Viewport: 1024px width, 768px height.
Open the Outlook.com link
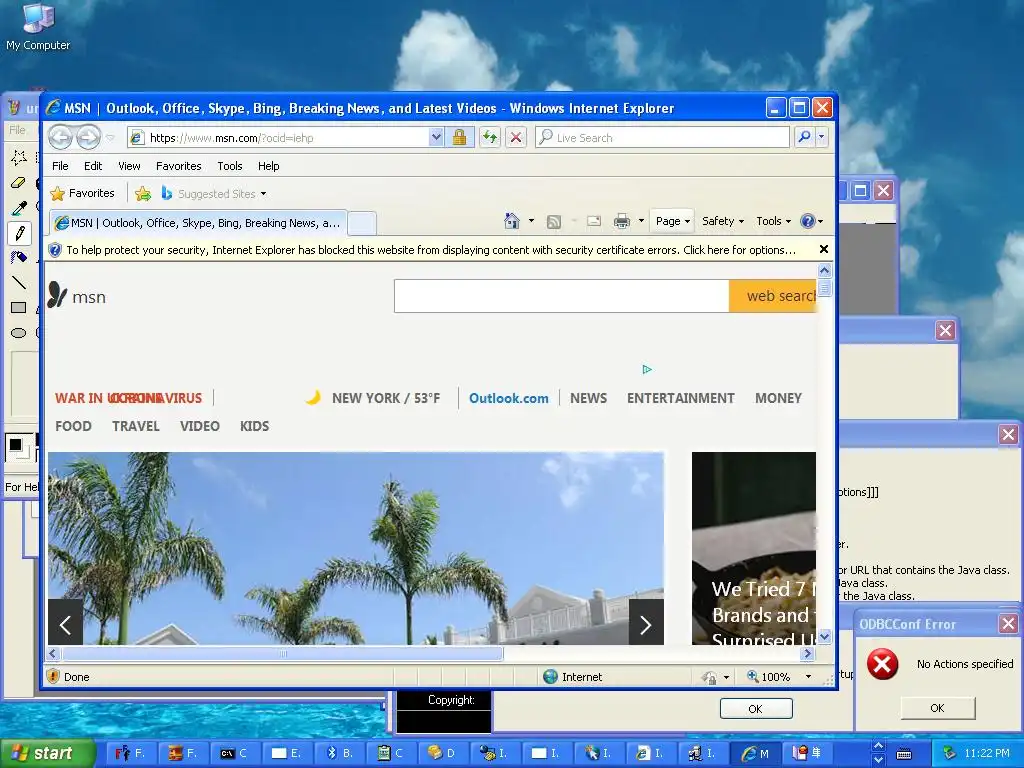click(x=509, y=398)
